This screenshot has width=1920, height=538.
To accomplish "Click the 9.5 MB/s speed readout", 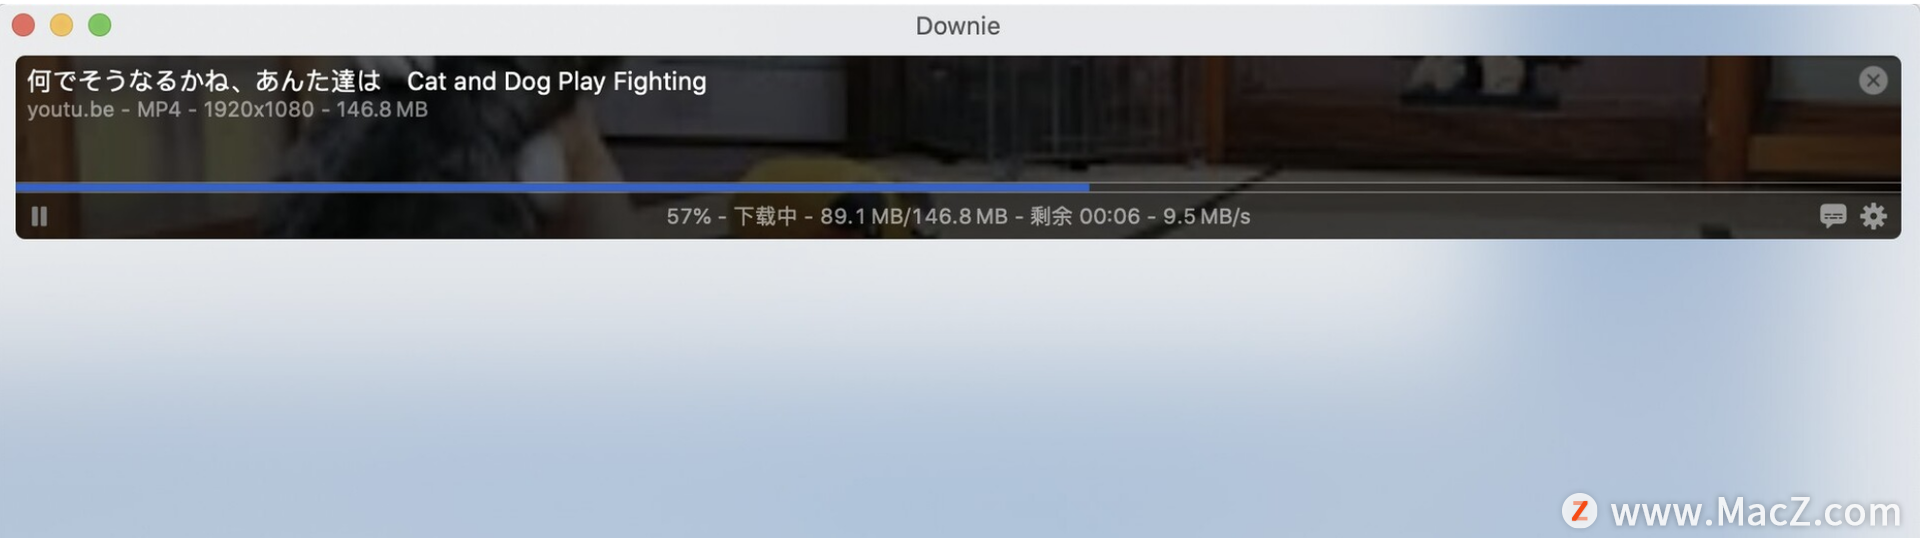I will [1206, 216].
